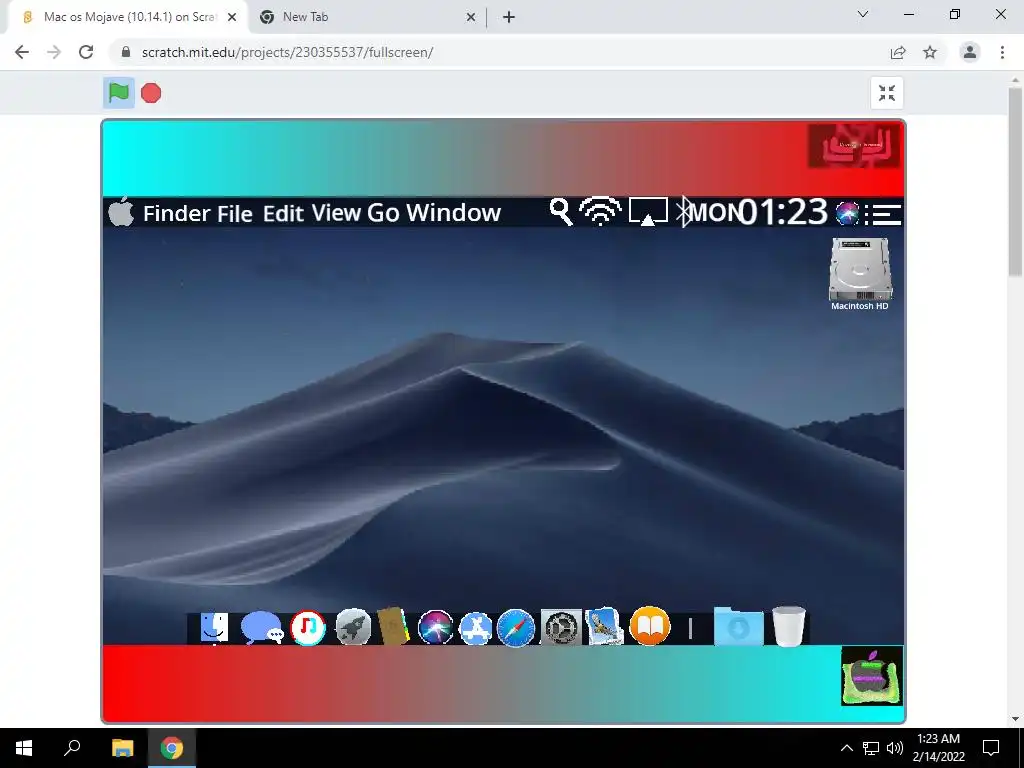Open System Preferences gear in dock
Viewport: 1024px width, 768px height.
point(561,628)
